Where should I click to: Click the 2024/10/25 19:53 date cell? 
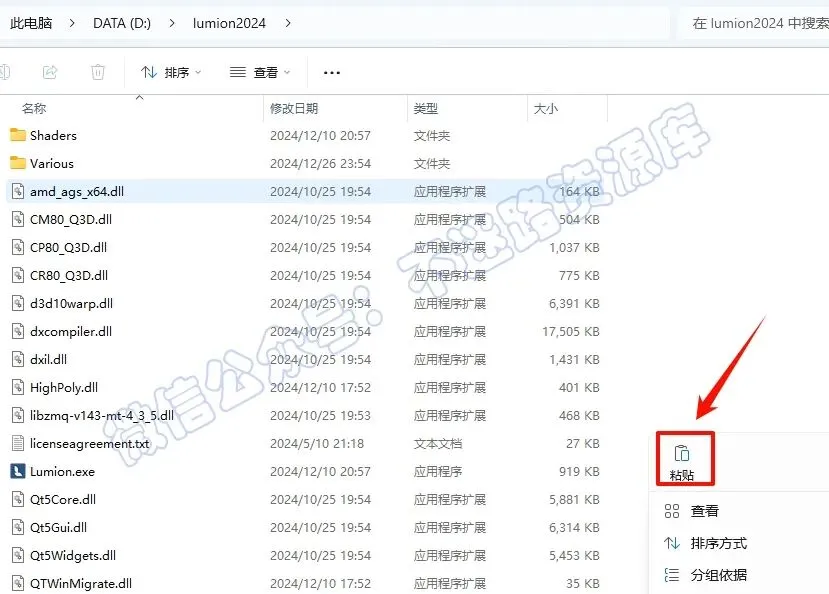point(320,415)
